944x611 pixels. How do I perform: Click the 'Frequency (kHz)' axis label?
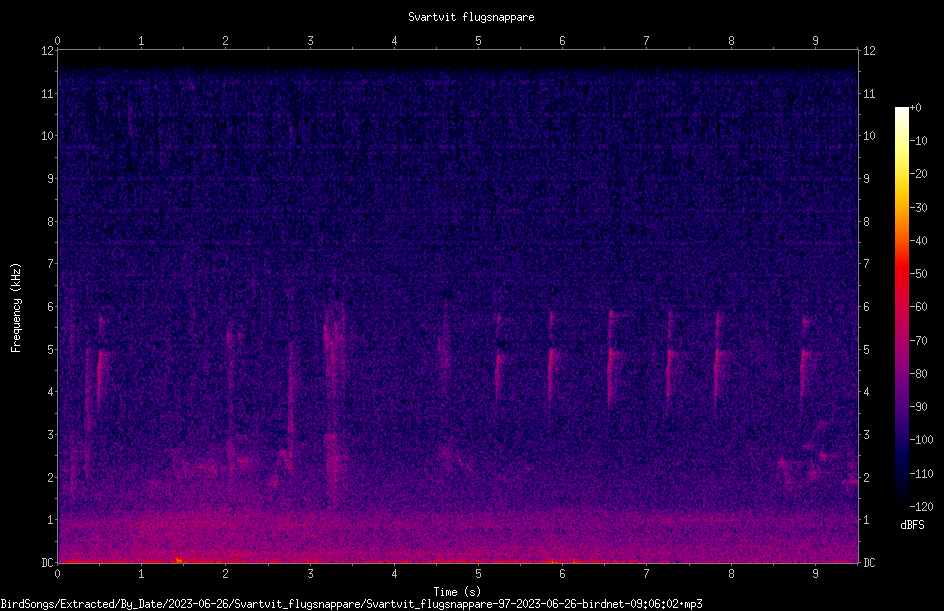[16, 308]
